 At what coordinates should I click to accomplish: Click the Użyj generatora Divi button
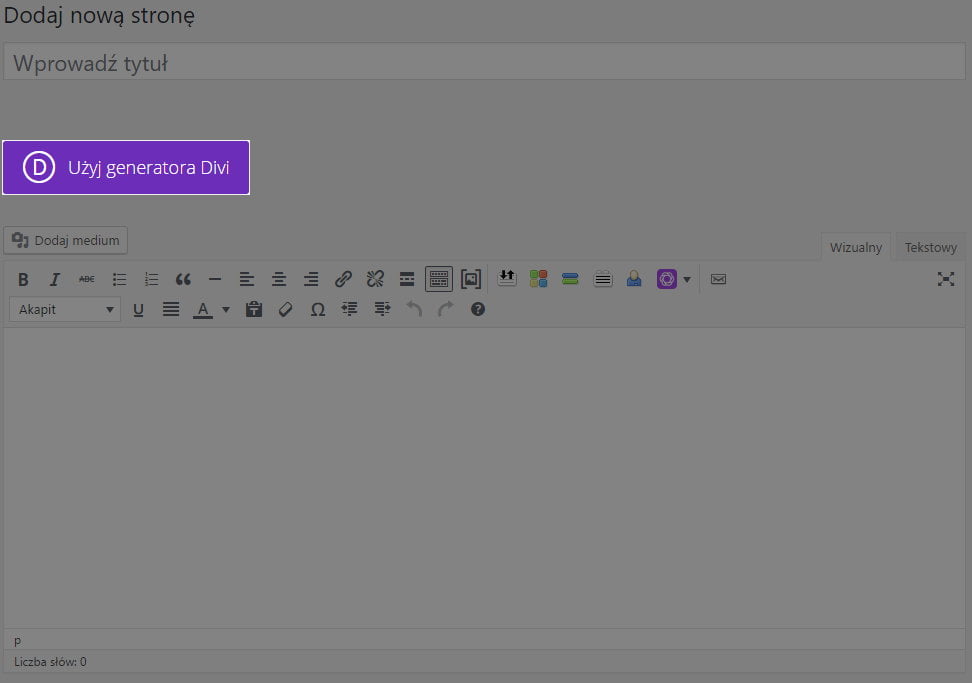coord(126,168)
